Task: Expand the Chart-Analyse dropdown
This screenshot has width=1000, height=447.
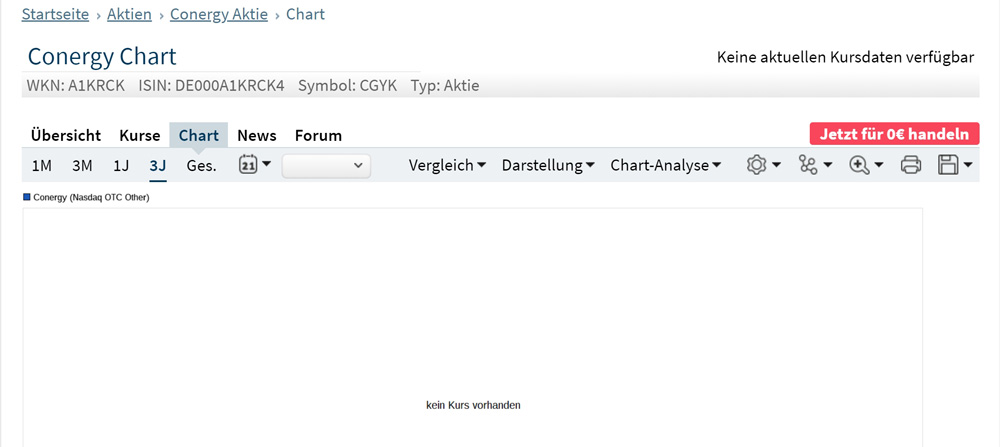Action: [666, 165]
